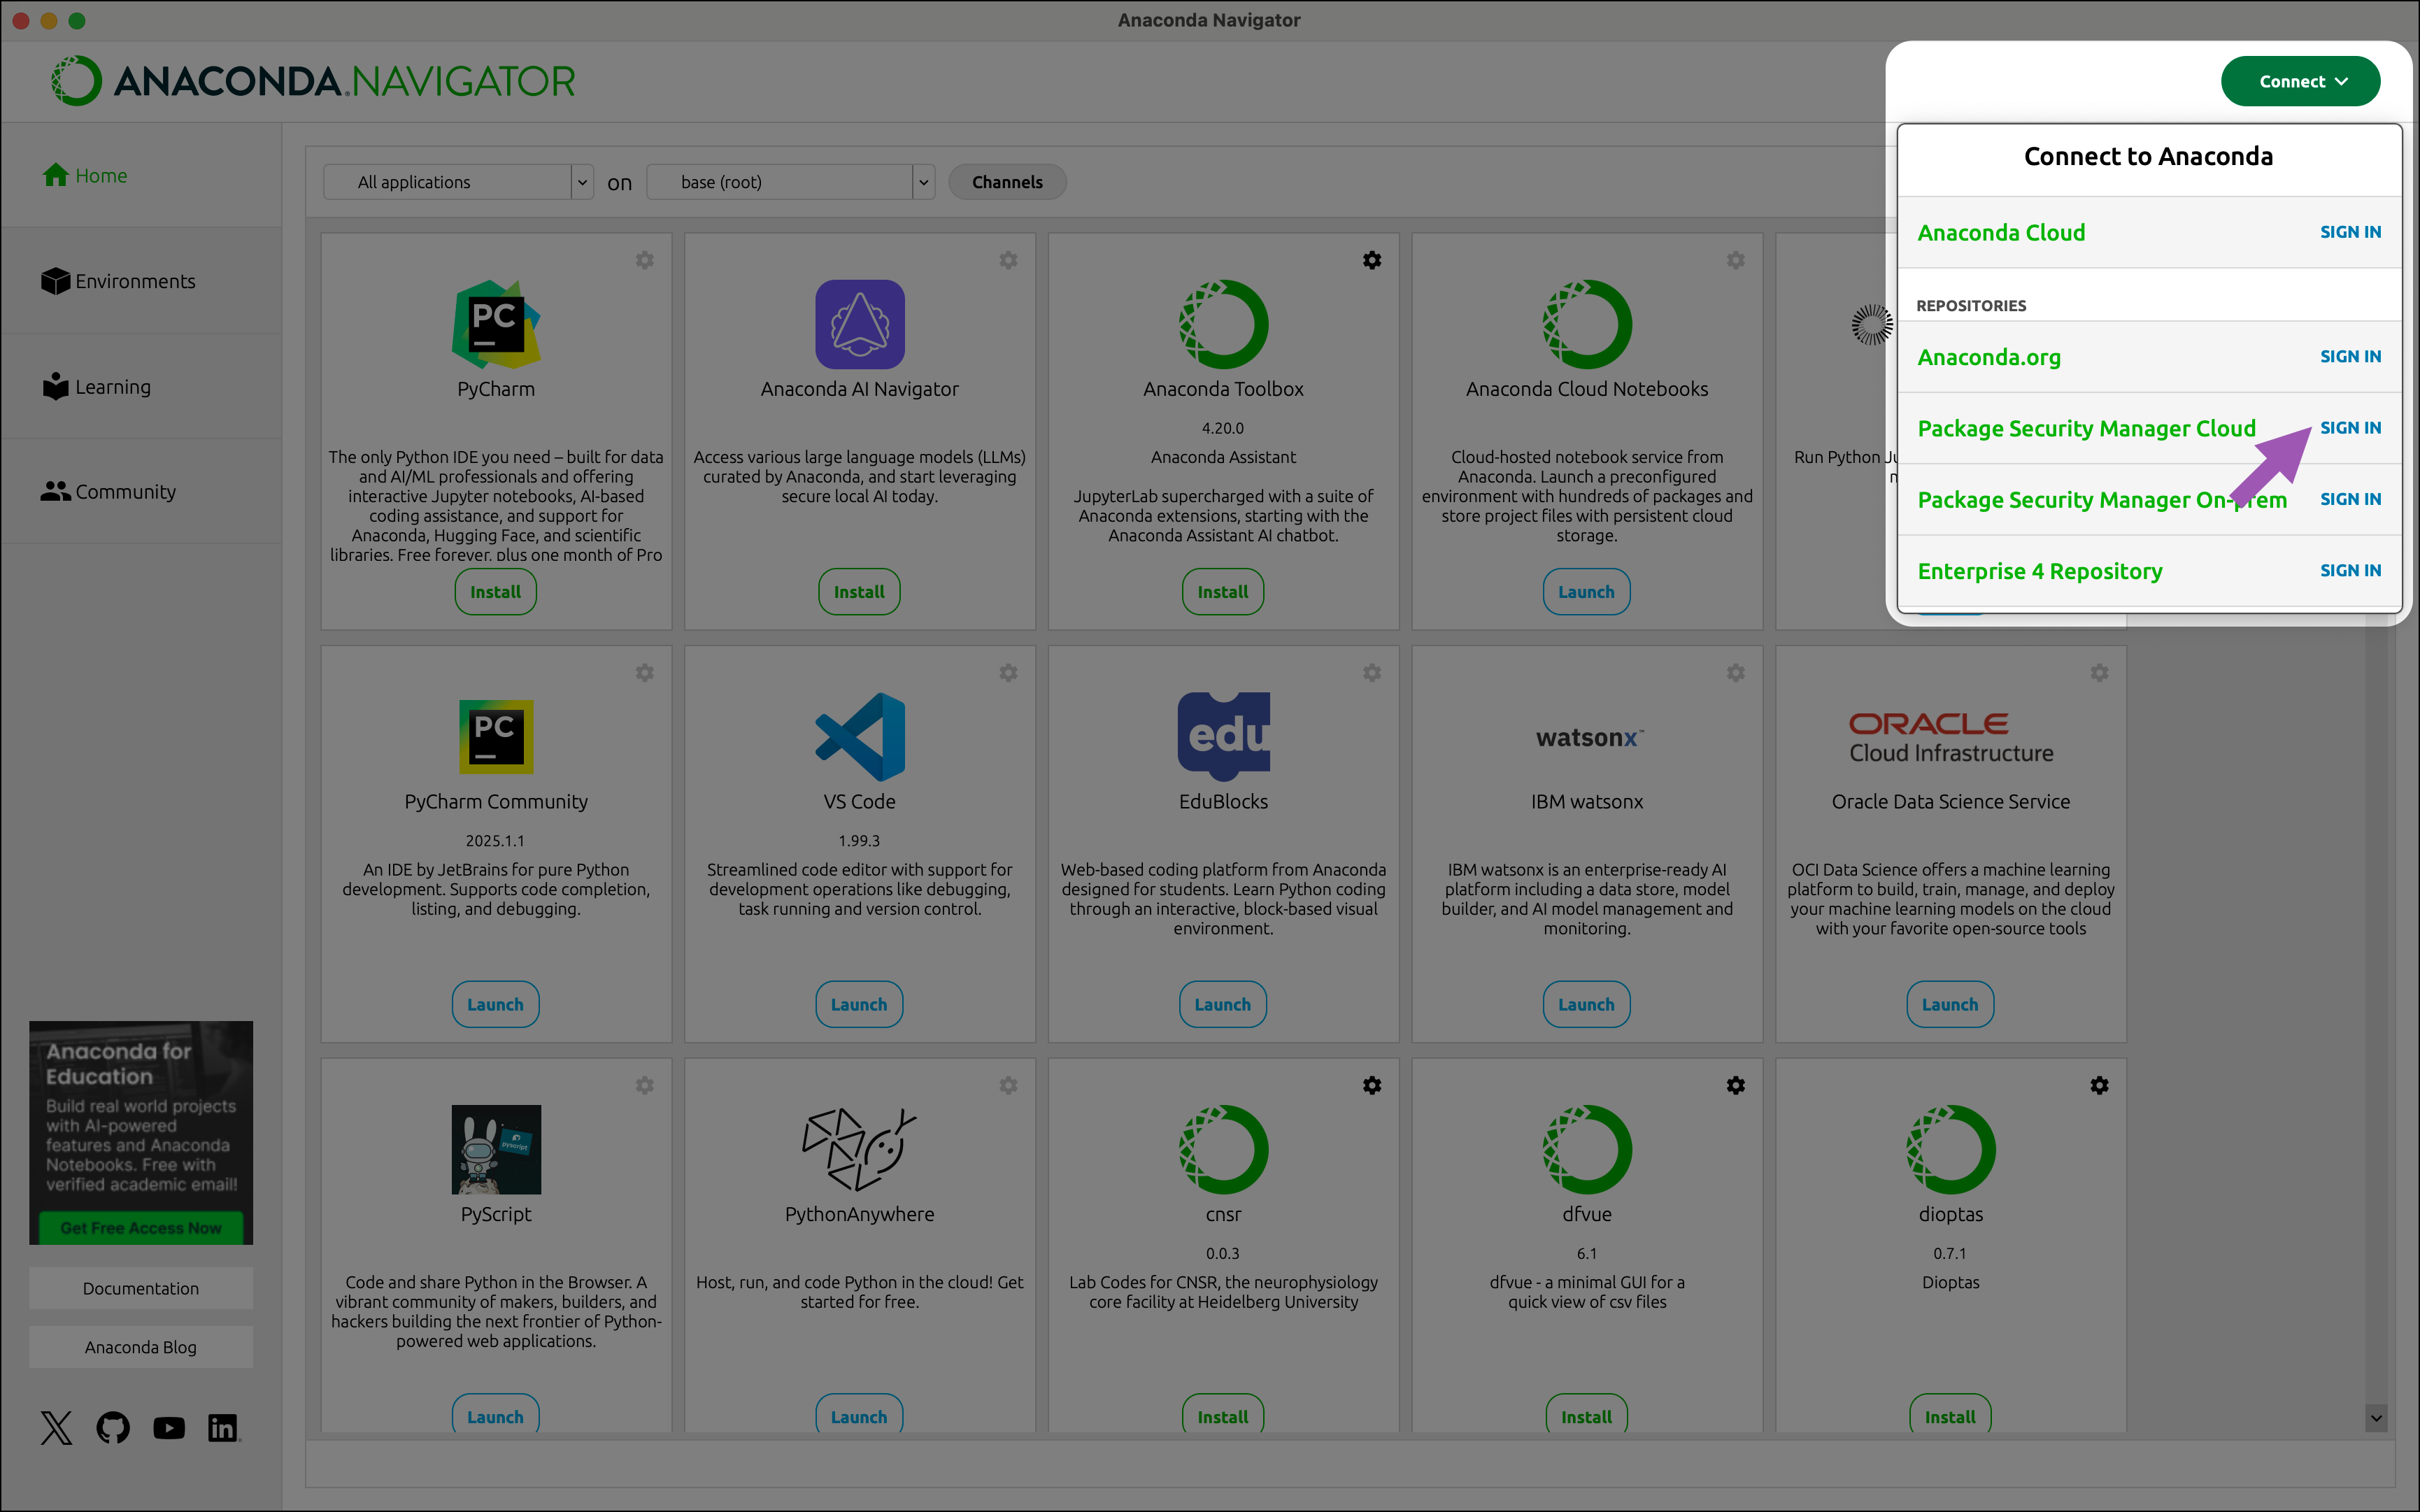Open the GitHub icon link in sidebar

[x=112, y=1427]
